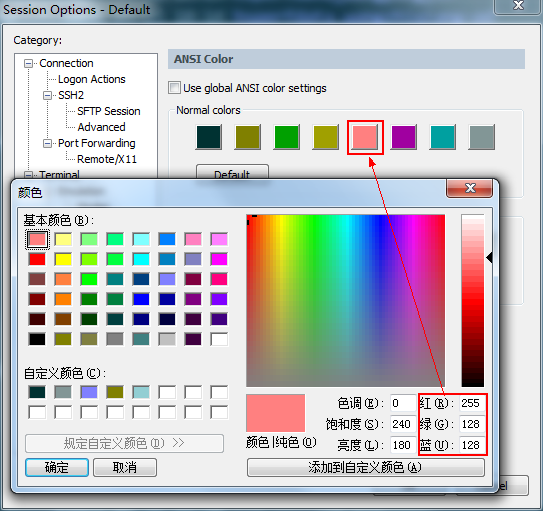Collapse the Terminal tree node

click(x=28, y=174)
